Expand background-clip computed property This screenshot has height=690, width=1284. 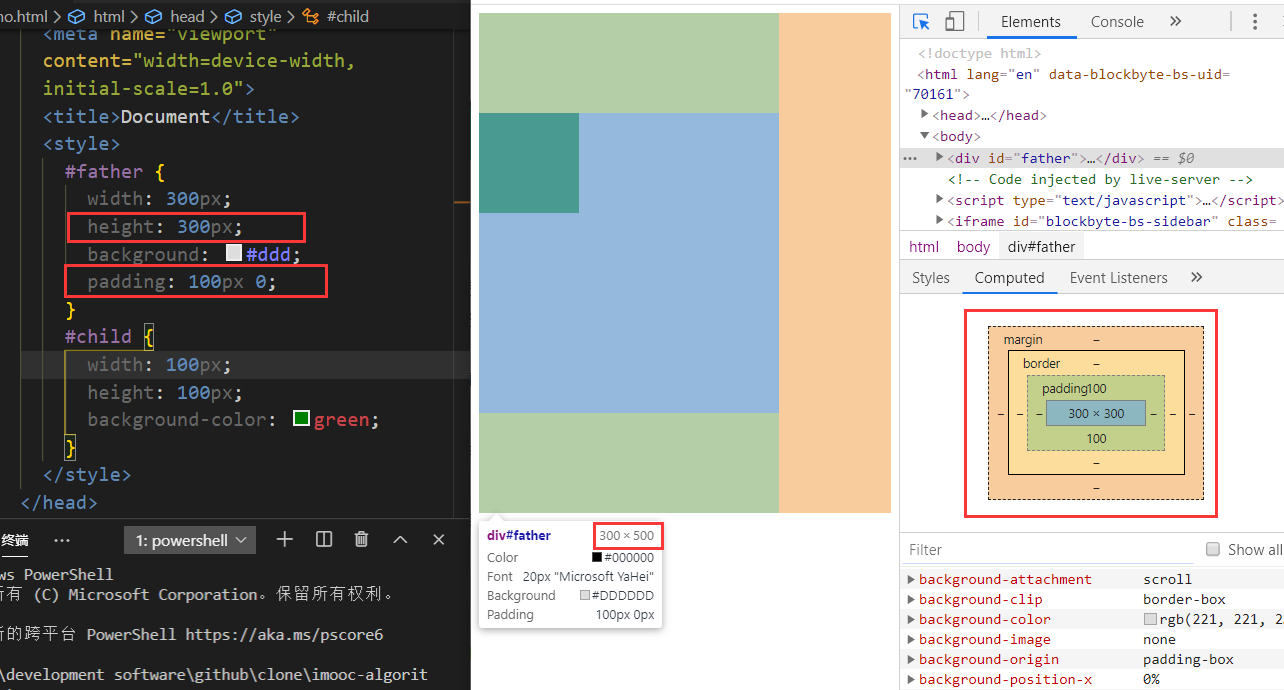[x=911, y=599]
